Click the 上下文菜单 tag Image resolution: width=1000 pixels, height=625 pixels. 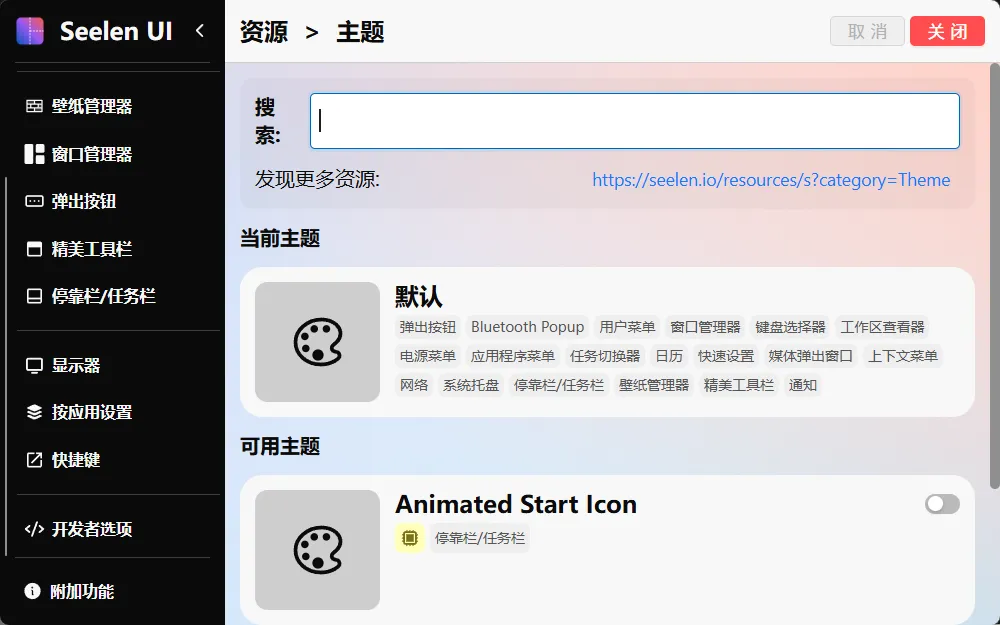(902, 356)
